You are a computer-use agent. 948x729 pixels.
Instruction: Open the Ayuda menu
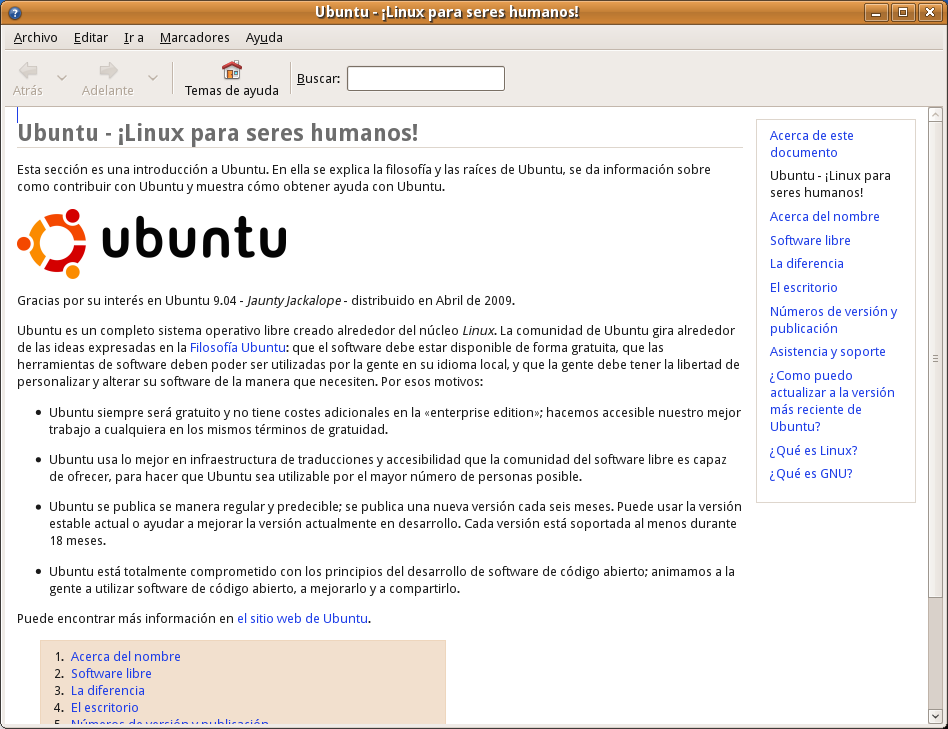pos(264,37)
